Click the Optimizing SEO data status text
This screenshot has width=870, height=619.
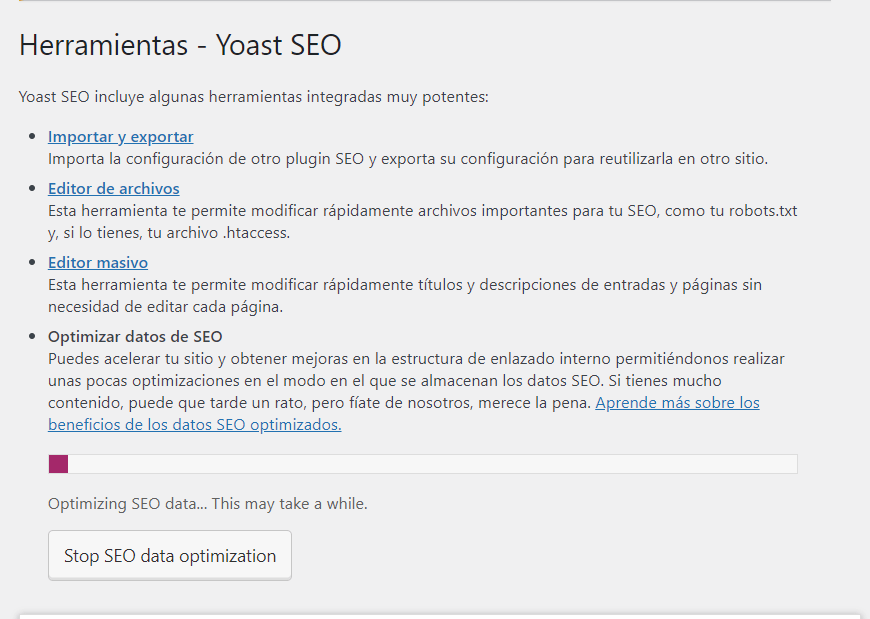pyautogui.click(x=208, y=504)
